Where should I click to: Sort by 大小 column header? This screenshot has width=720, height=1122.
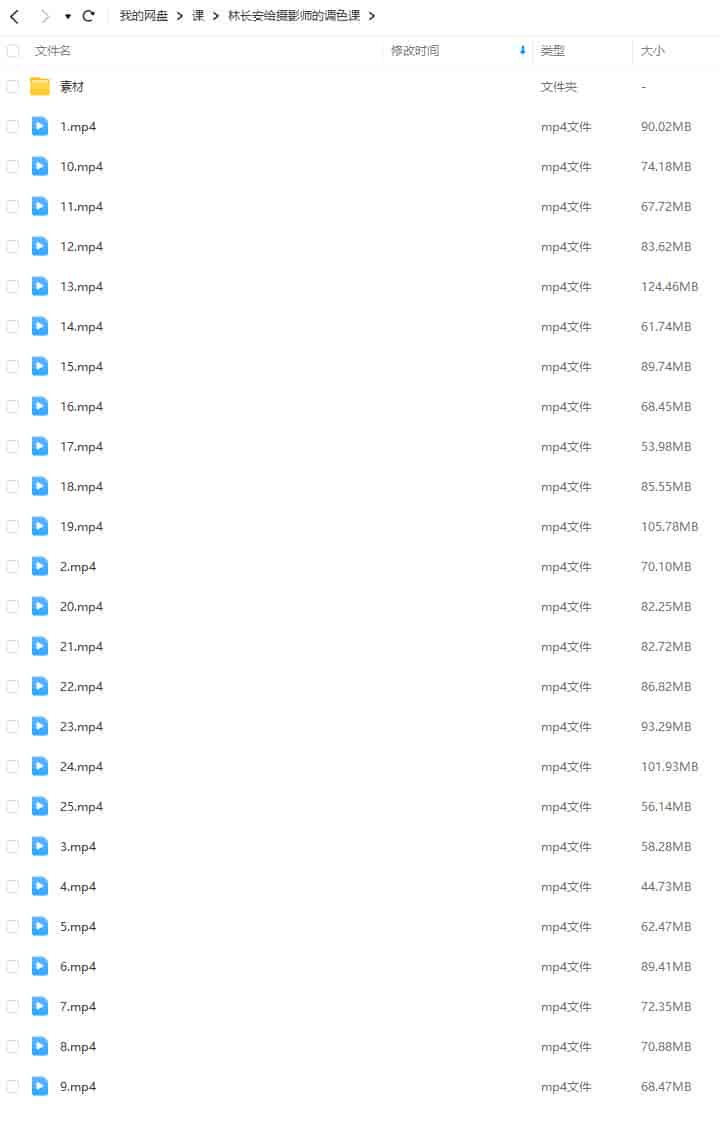pyautogui.click(x=653, y=51)
